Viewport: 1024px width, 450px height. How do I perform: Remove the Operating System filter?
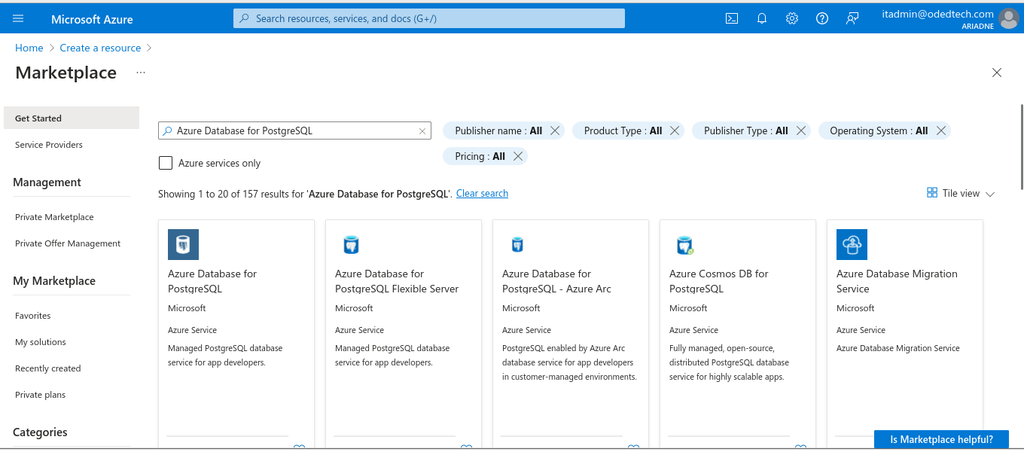tap(941, 131)
